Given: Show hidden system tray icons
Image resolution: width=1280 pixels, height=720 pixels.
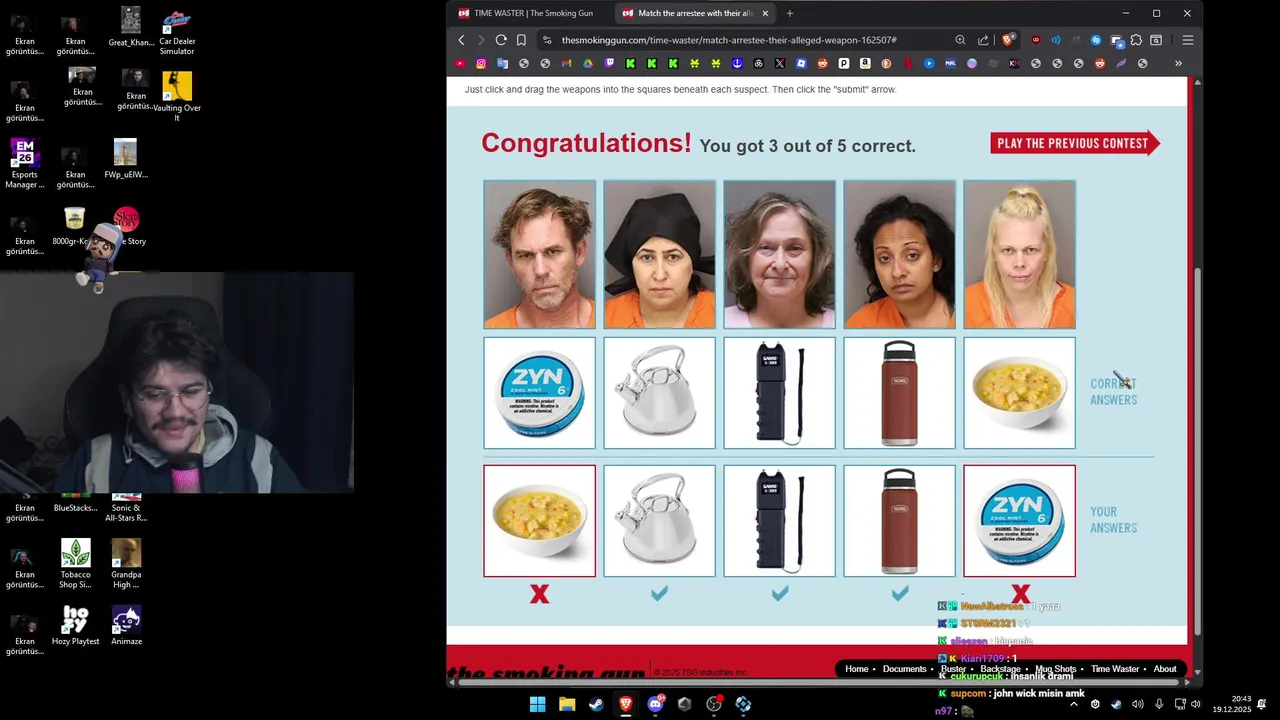Looking at the screenshot, I should (1074, 704).
